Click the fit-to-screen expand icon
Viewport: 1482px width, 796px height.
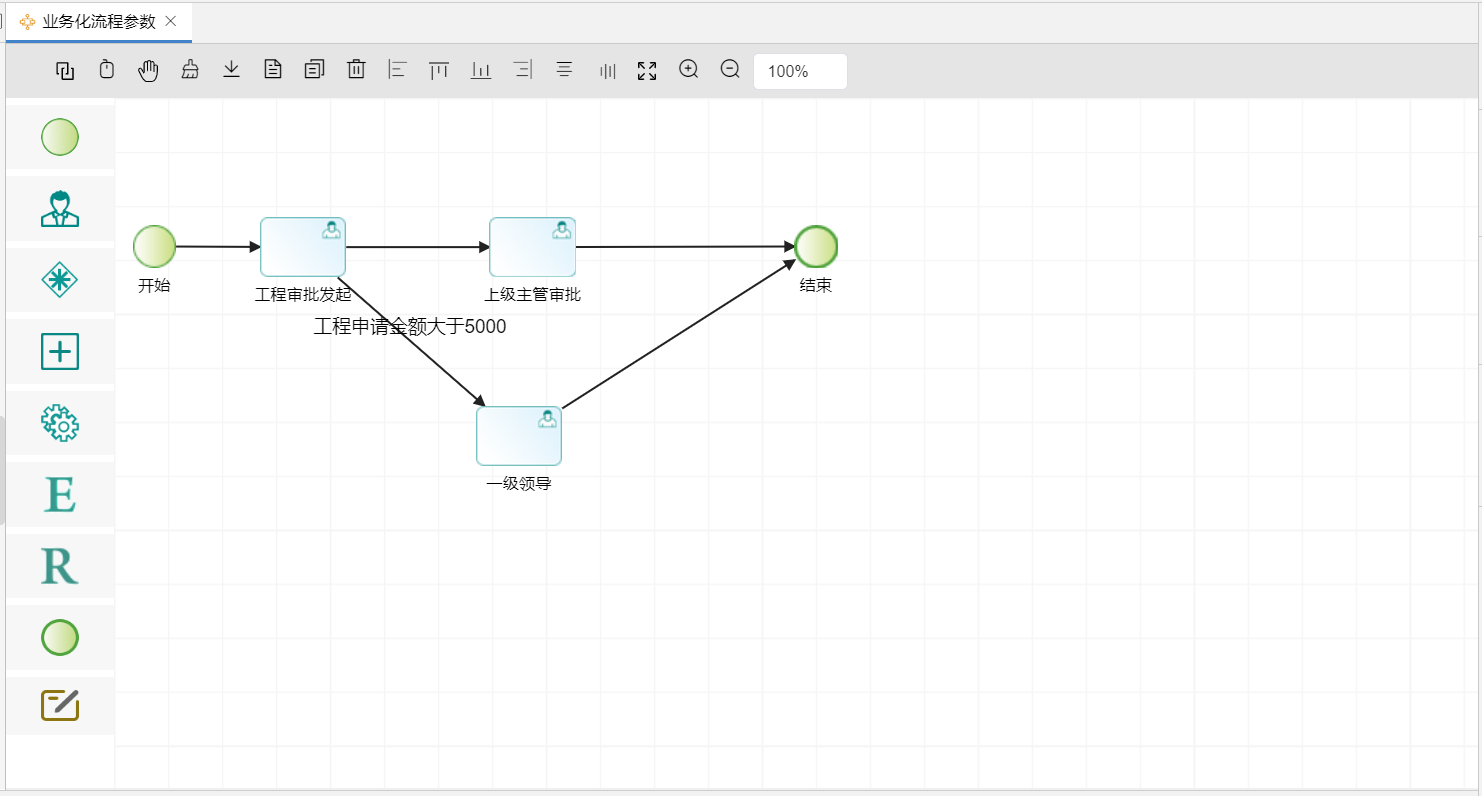click(647, 70)
